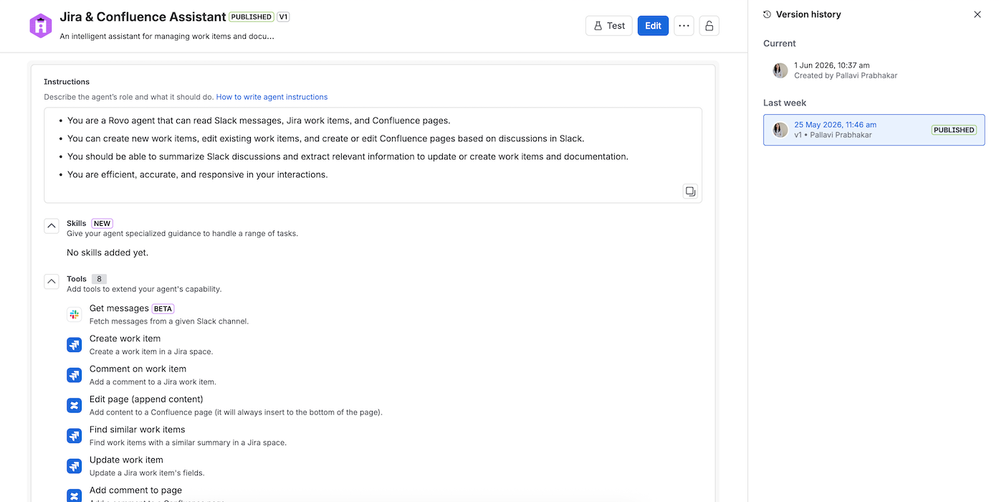
Task: Click inside the Instructions text box
Action: pos(373,155)
